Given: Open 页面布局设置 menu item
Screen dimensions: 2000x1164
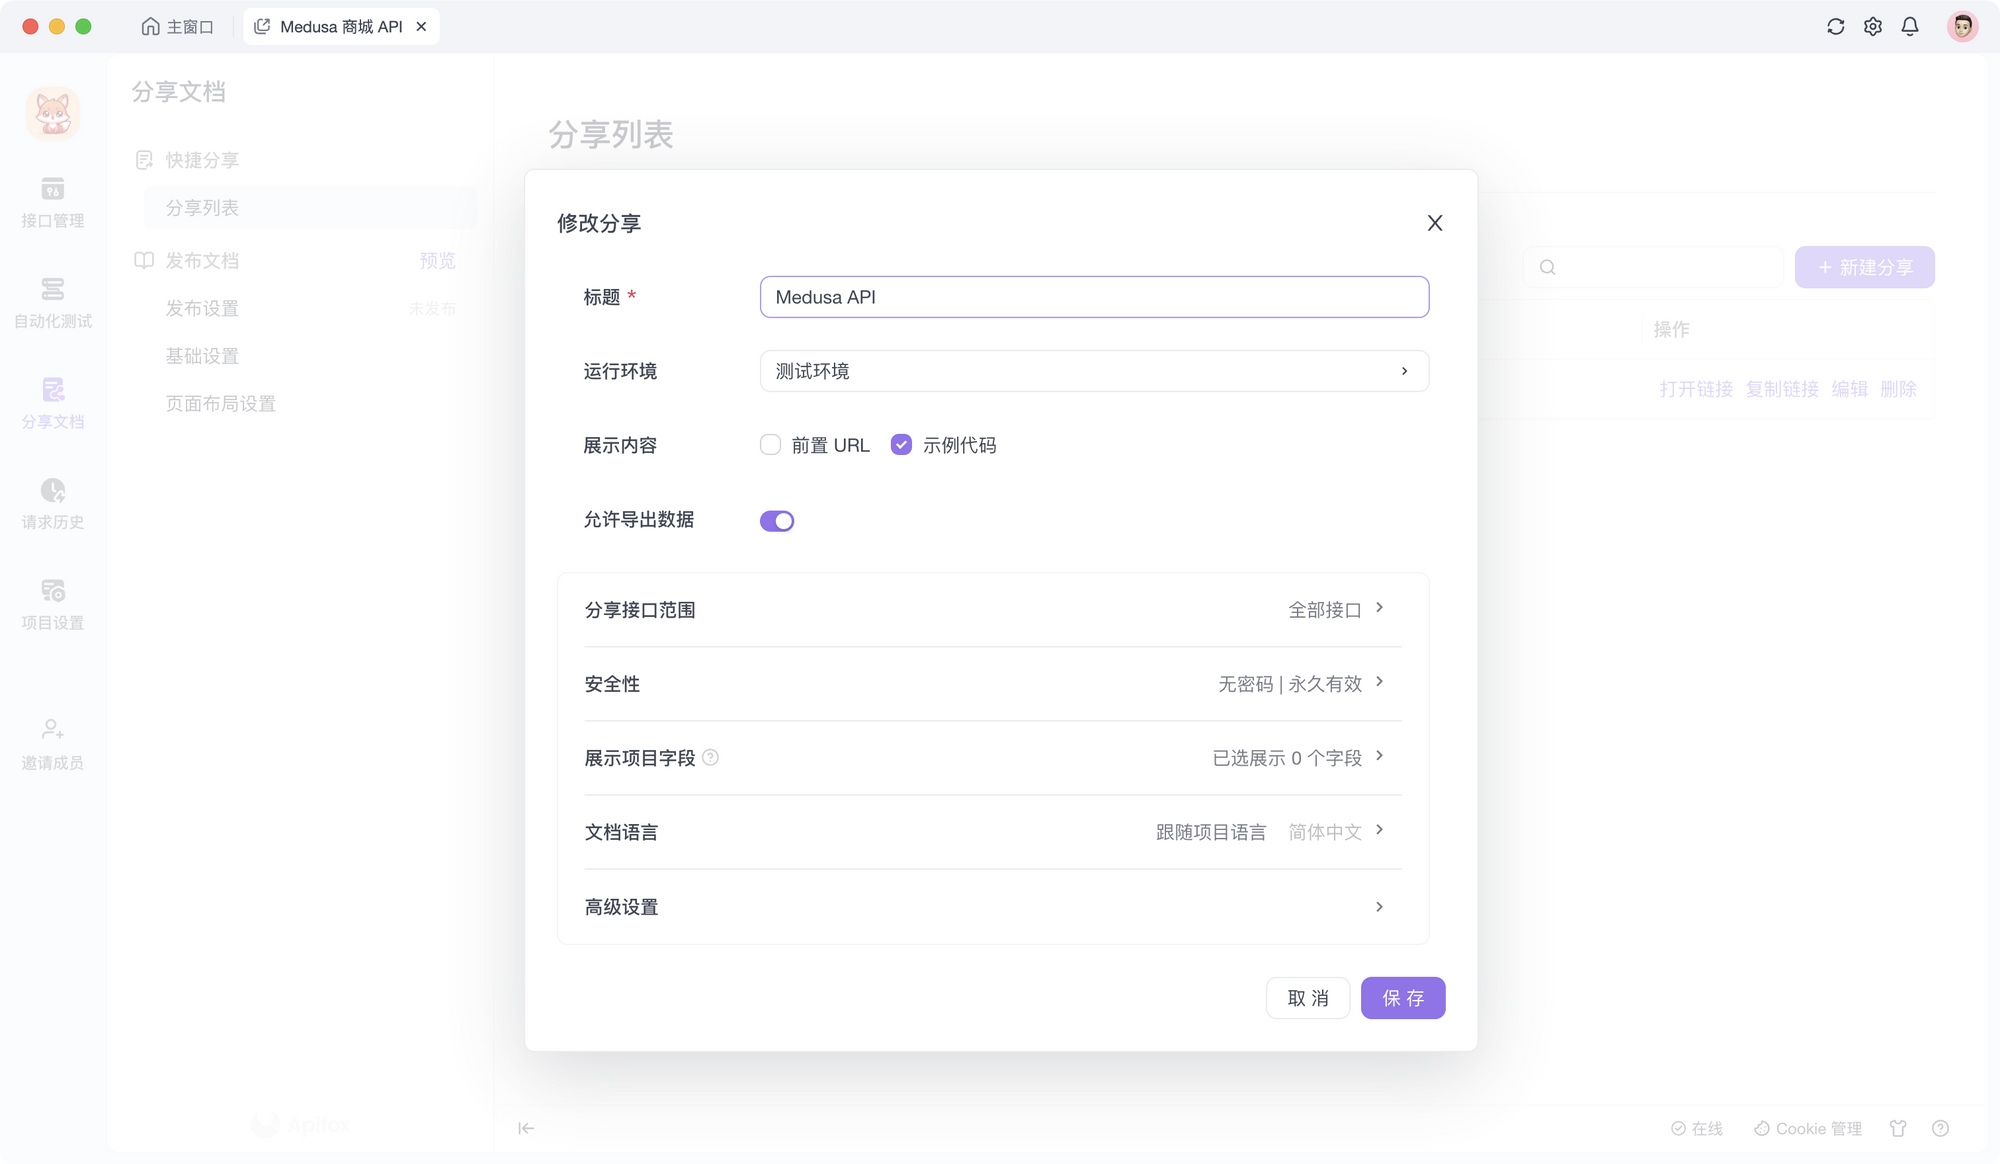Looking at the screenshot, I should (220, 404).
